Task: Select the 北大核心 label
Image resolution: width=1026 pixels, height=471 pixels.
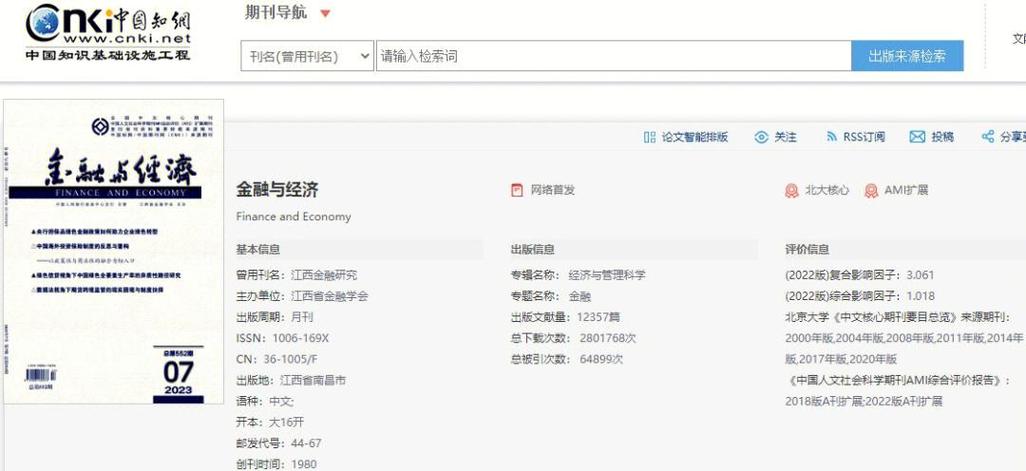Action: [x=826, y=190]
